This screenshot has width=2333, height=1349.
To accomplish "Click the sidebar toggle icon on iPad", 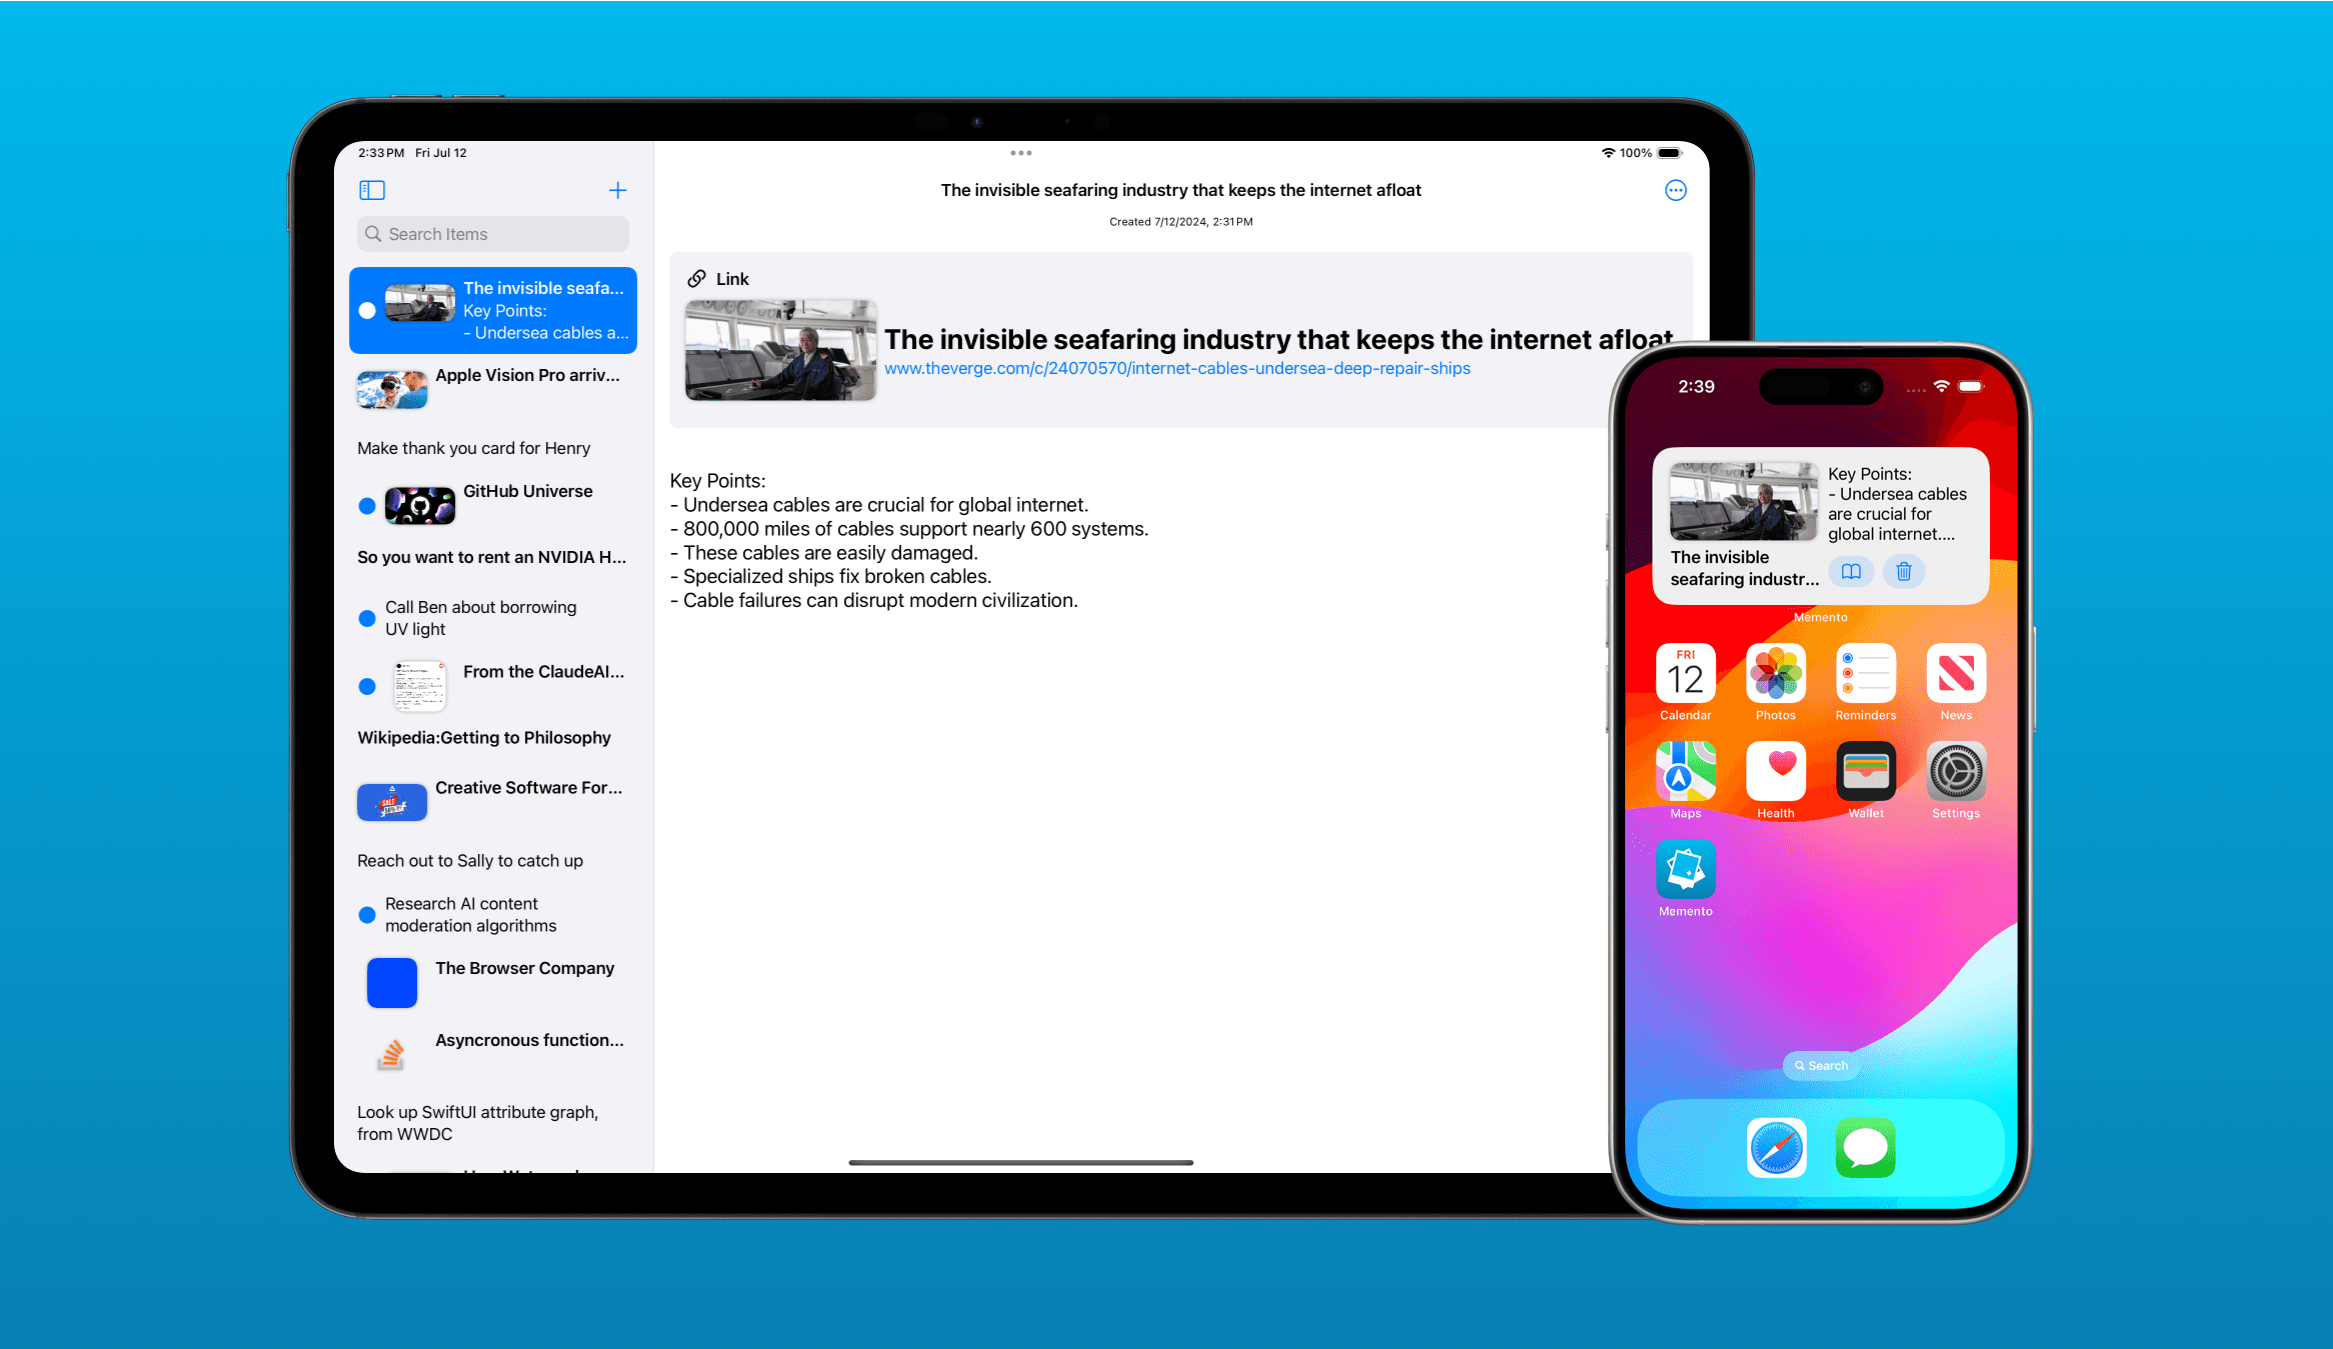I will (x=371, y=190).
